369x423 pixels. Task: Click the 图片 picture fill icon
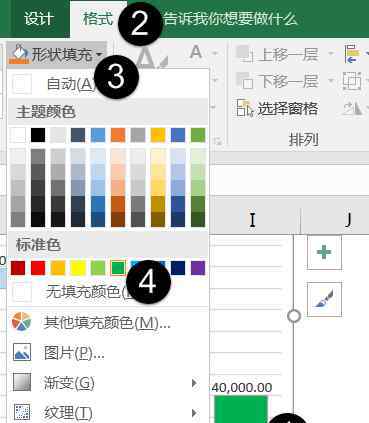pos(22,352)
